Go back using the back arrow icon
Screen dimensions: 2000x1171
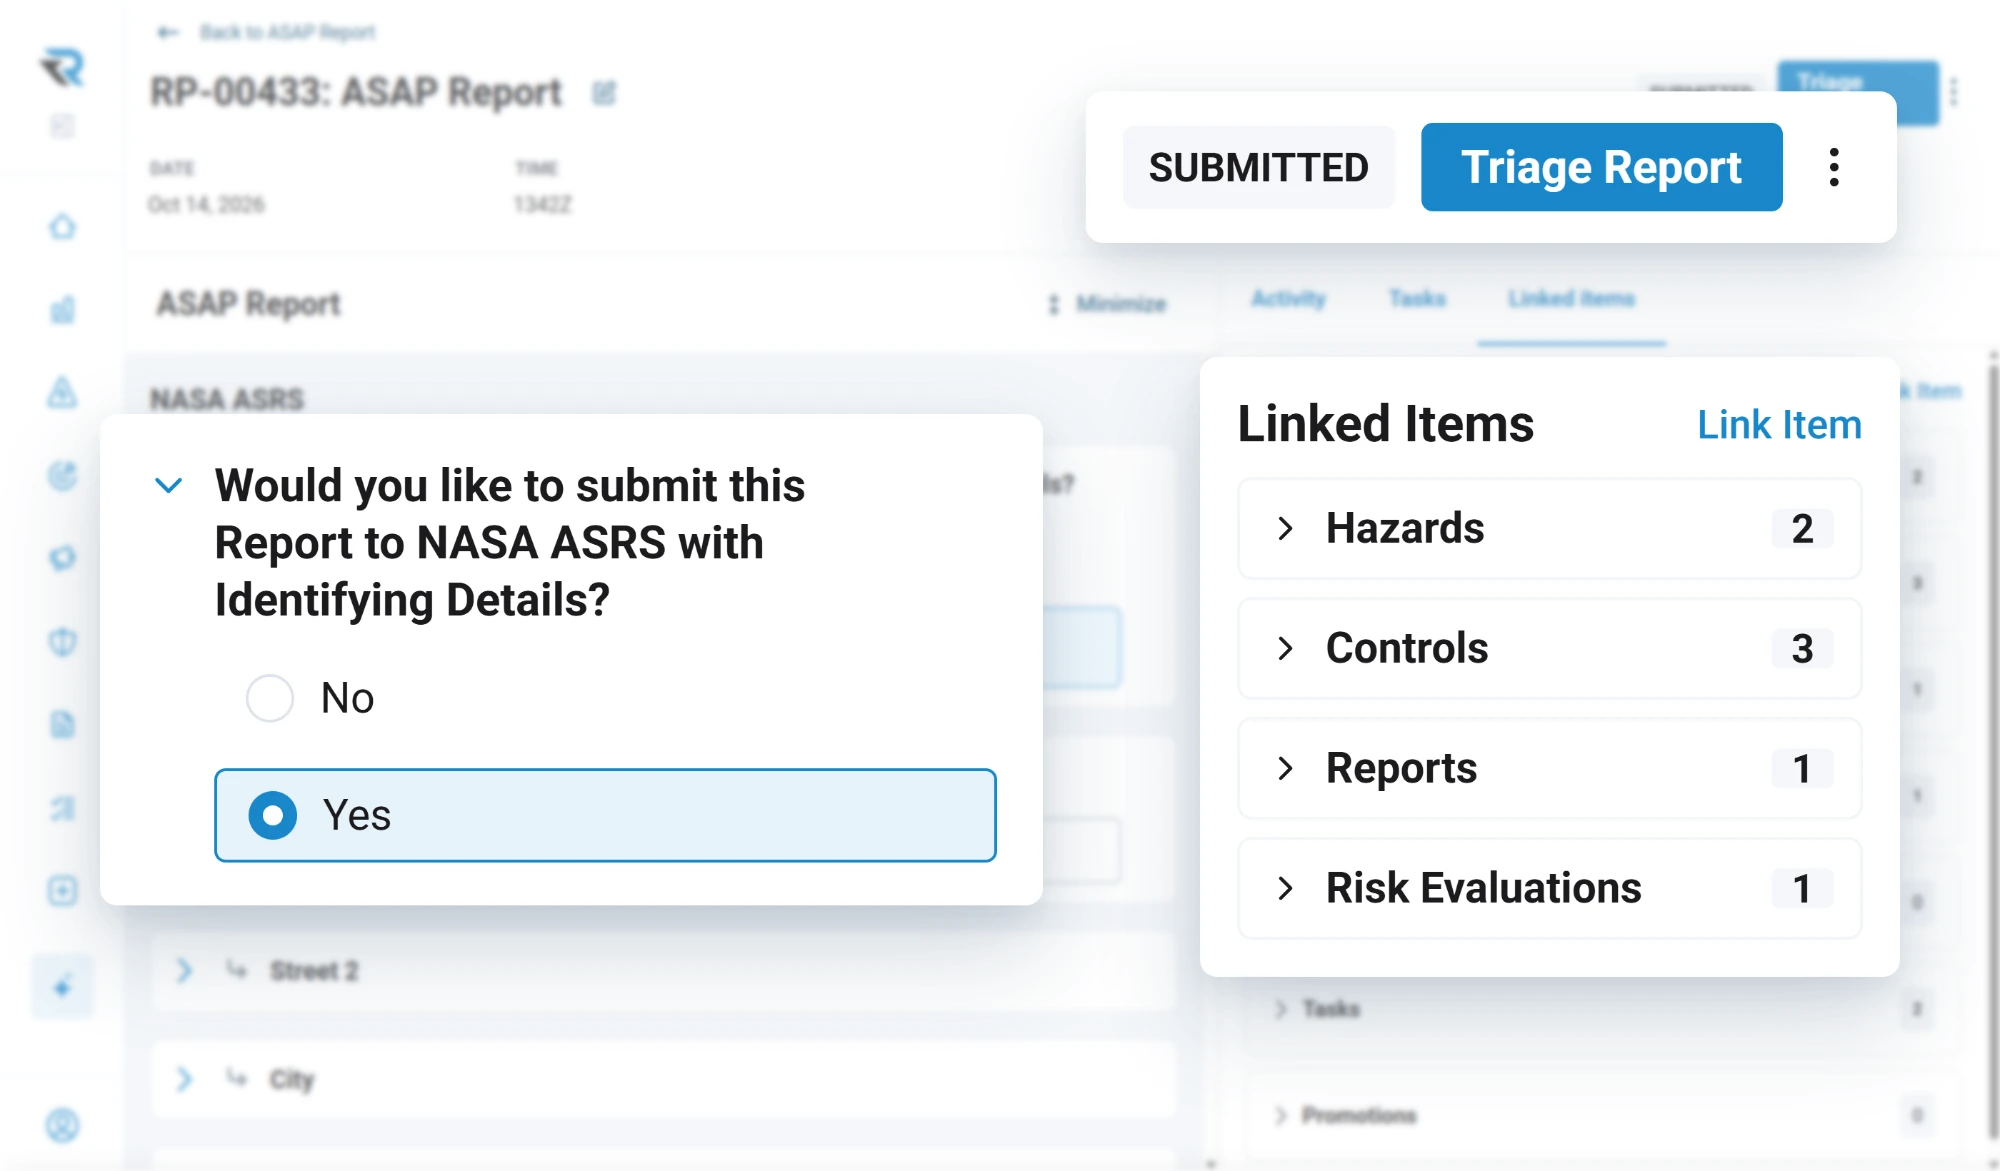167,32
